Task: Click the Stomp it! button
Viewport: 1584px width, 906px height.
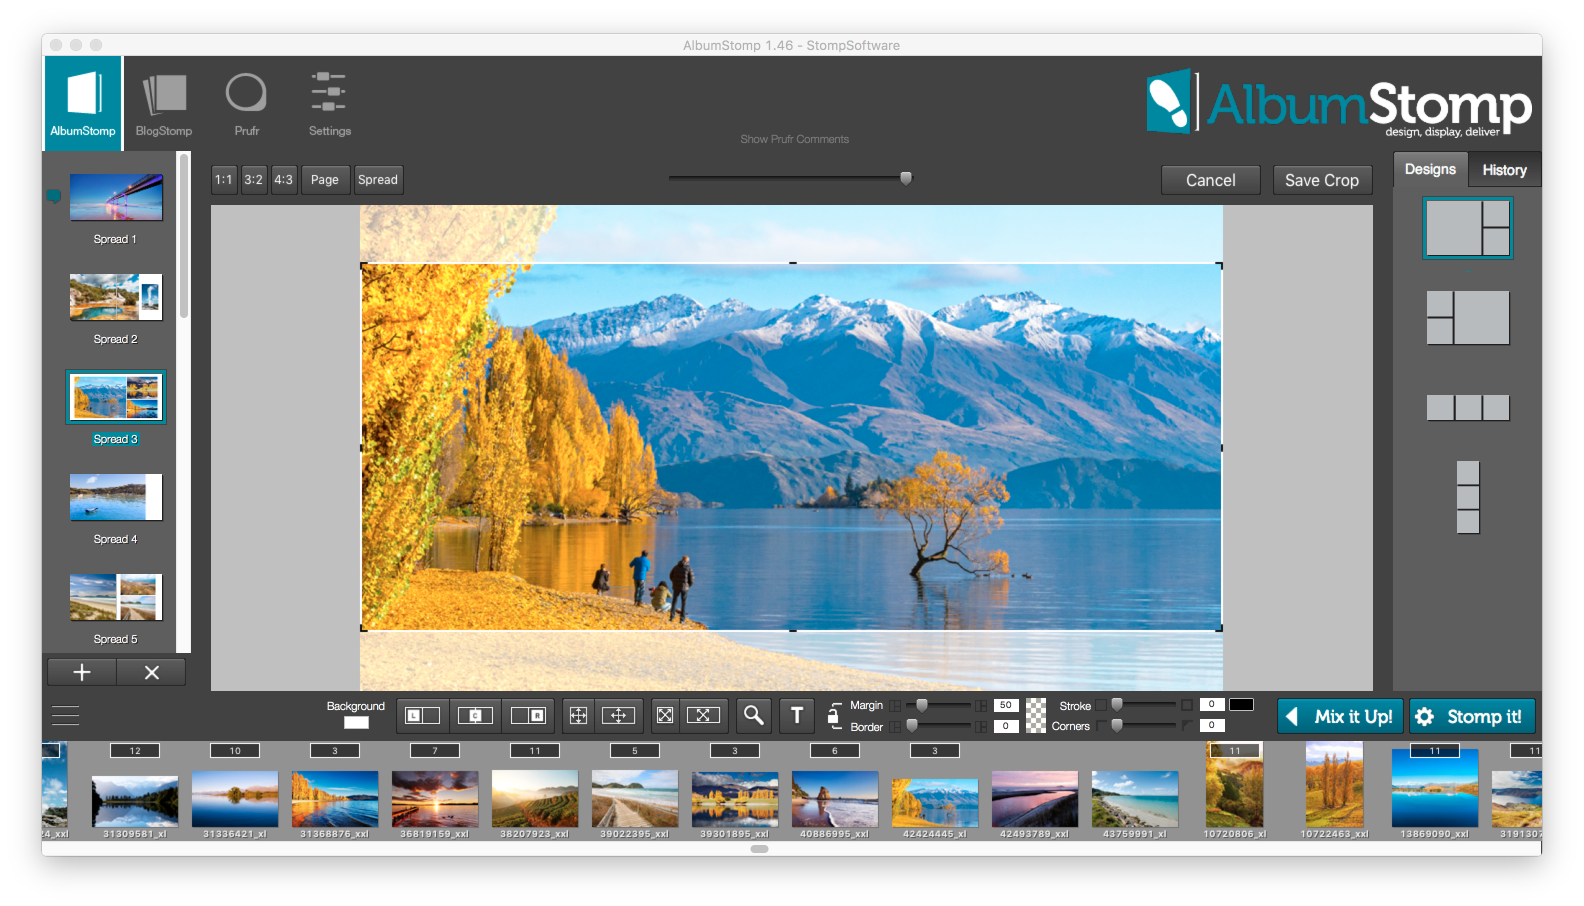Action: coord(1472,716)
